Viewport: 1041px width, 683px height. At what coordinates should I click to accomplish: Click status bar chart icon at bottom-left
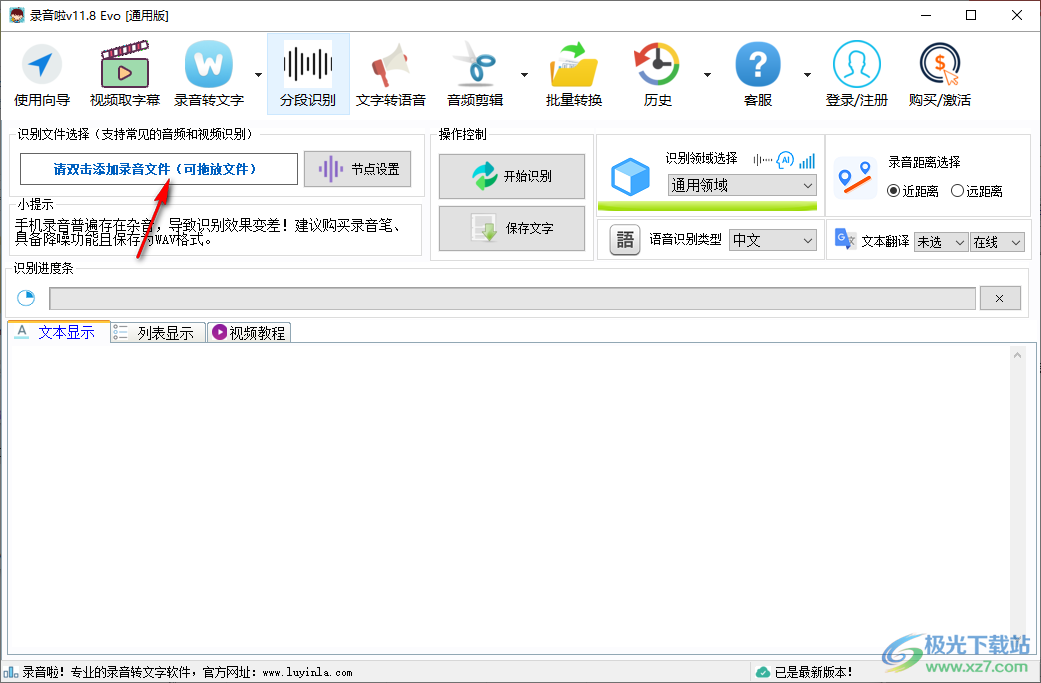pos(11,672)
